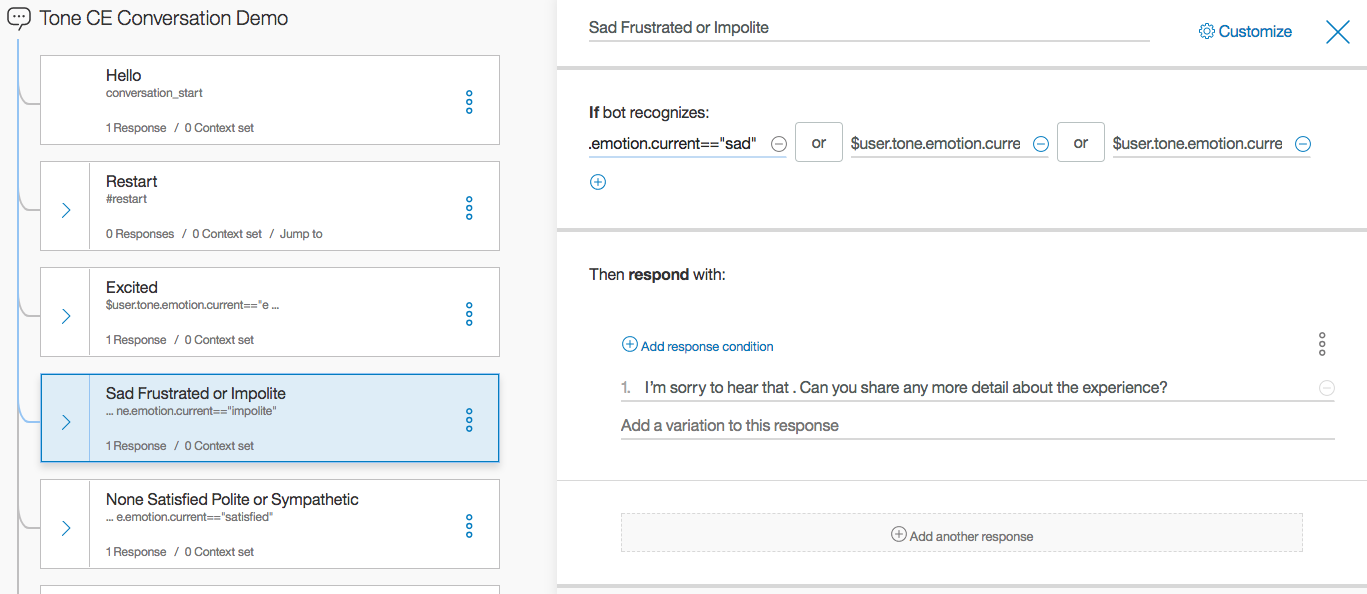Click Add response condition
Viewport: 1367px width, 594px height.
[x=698, y=346]
